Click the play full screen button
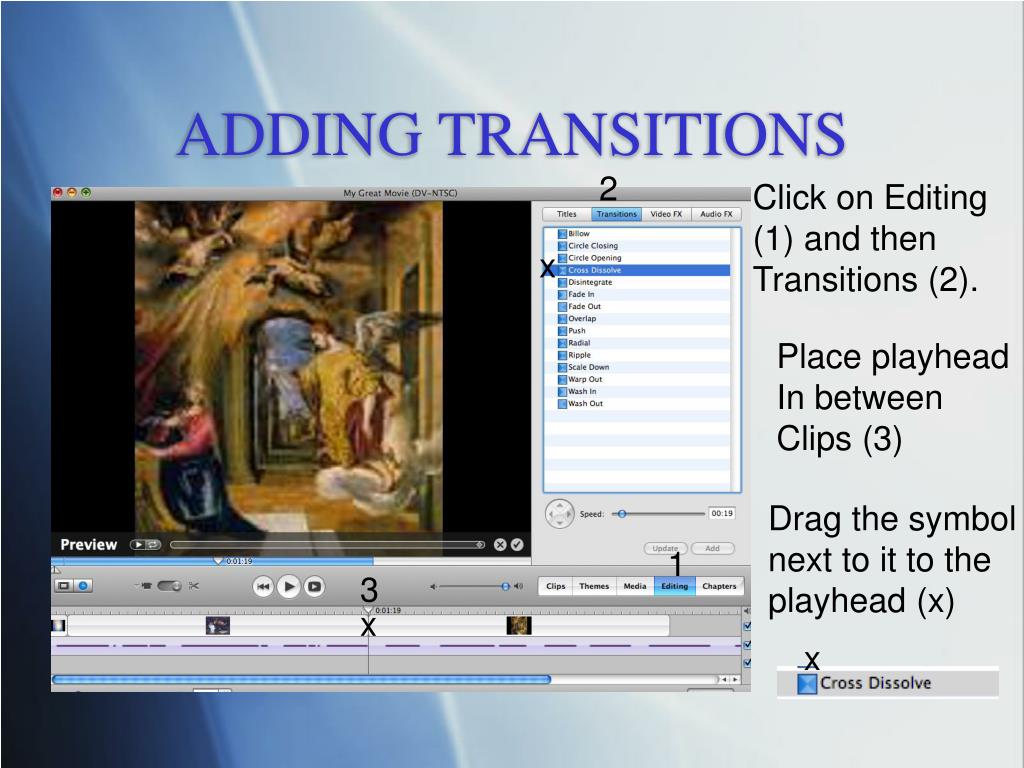The image size is (1024, 768). [314, 587]
